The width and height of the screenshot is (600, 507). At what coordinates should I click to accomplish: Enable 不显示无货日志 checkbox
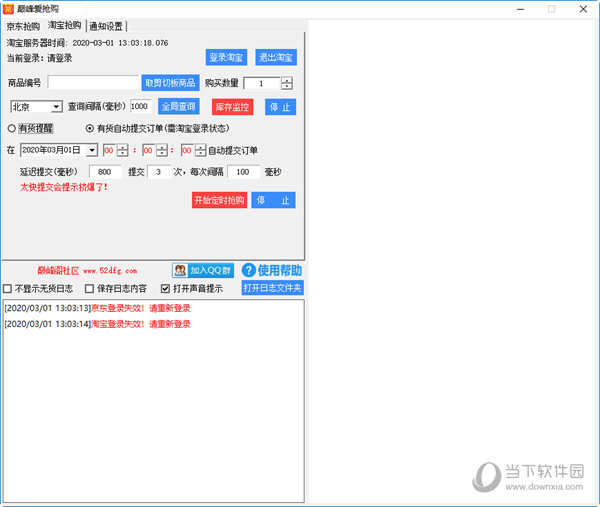8,289
